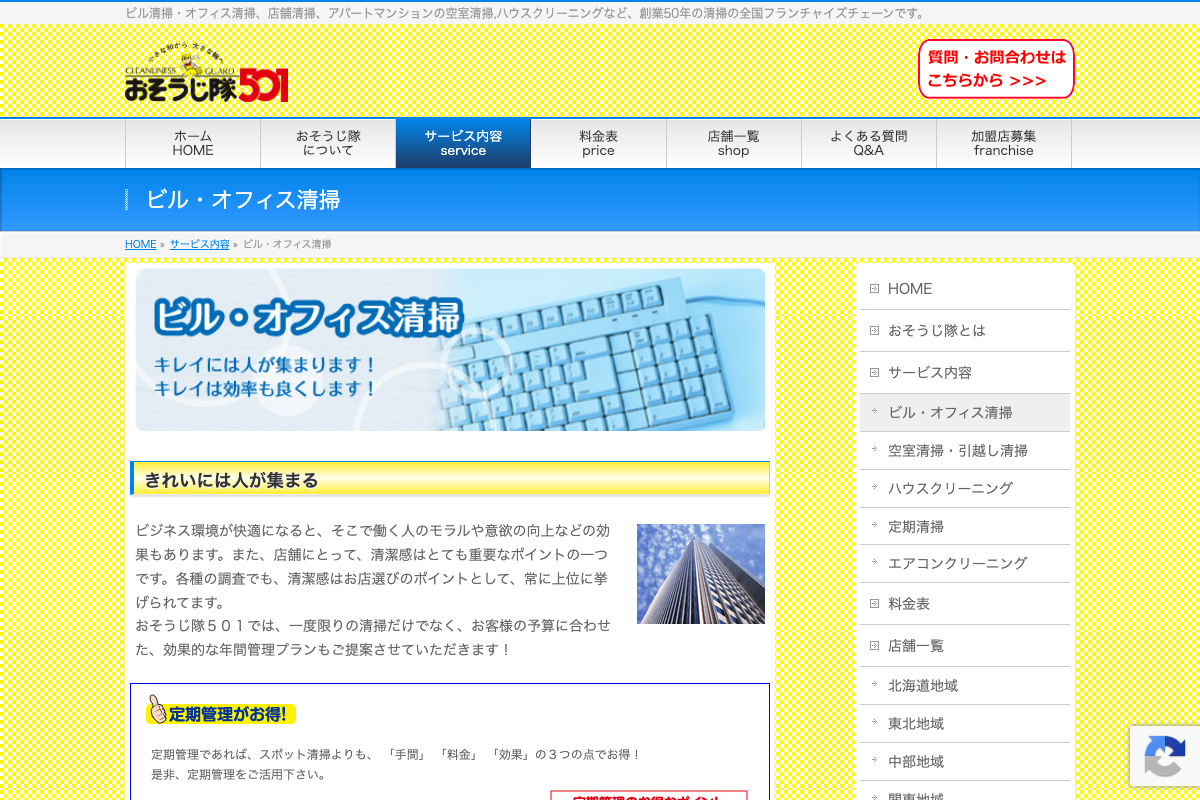Click the 定期管理がお得! heading text
Image resolution: width=1200 pixels, height=800 pixels.
pyautogui.click(x=229, y=714)
